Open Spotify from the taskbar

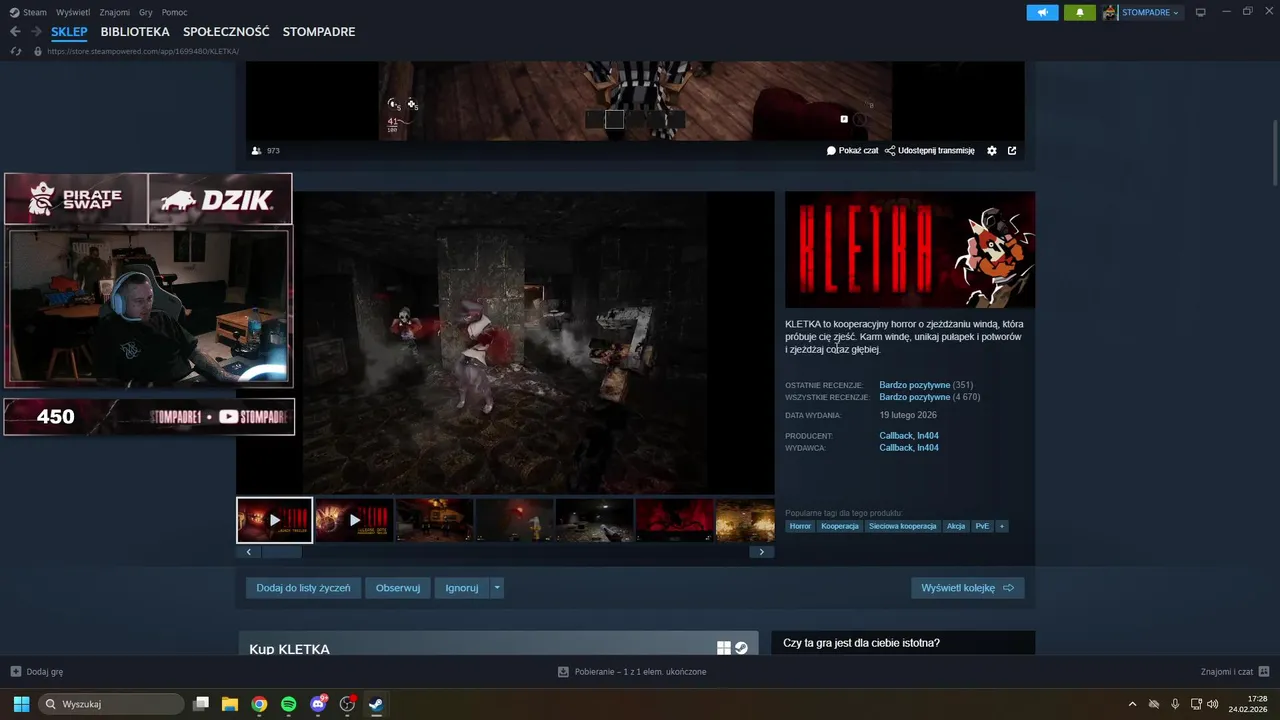[x=288, y=704]
